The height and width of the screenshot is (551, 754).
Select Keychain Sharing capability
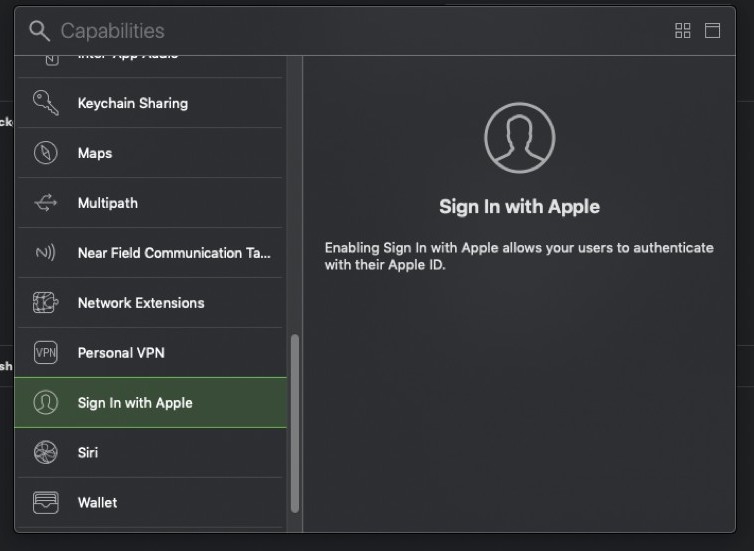[x=133, y=103]
